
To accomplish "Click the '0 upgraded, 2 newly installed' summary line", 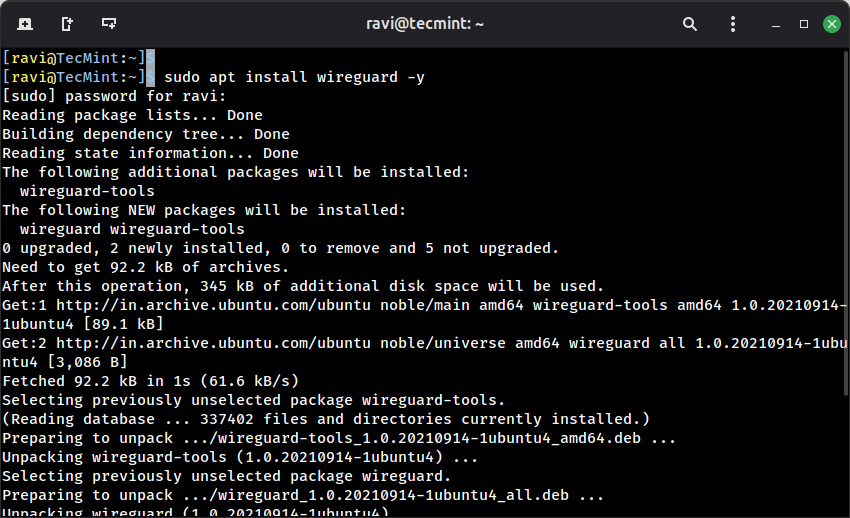I will click(280, 248).
